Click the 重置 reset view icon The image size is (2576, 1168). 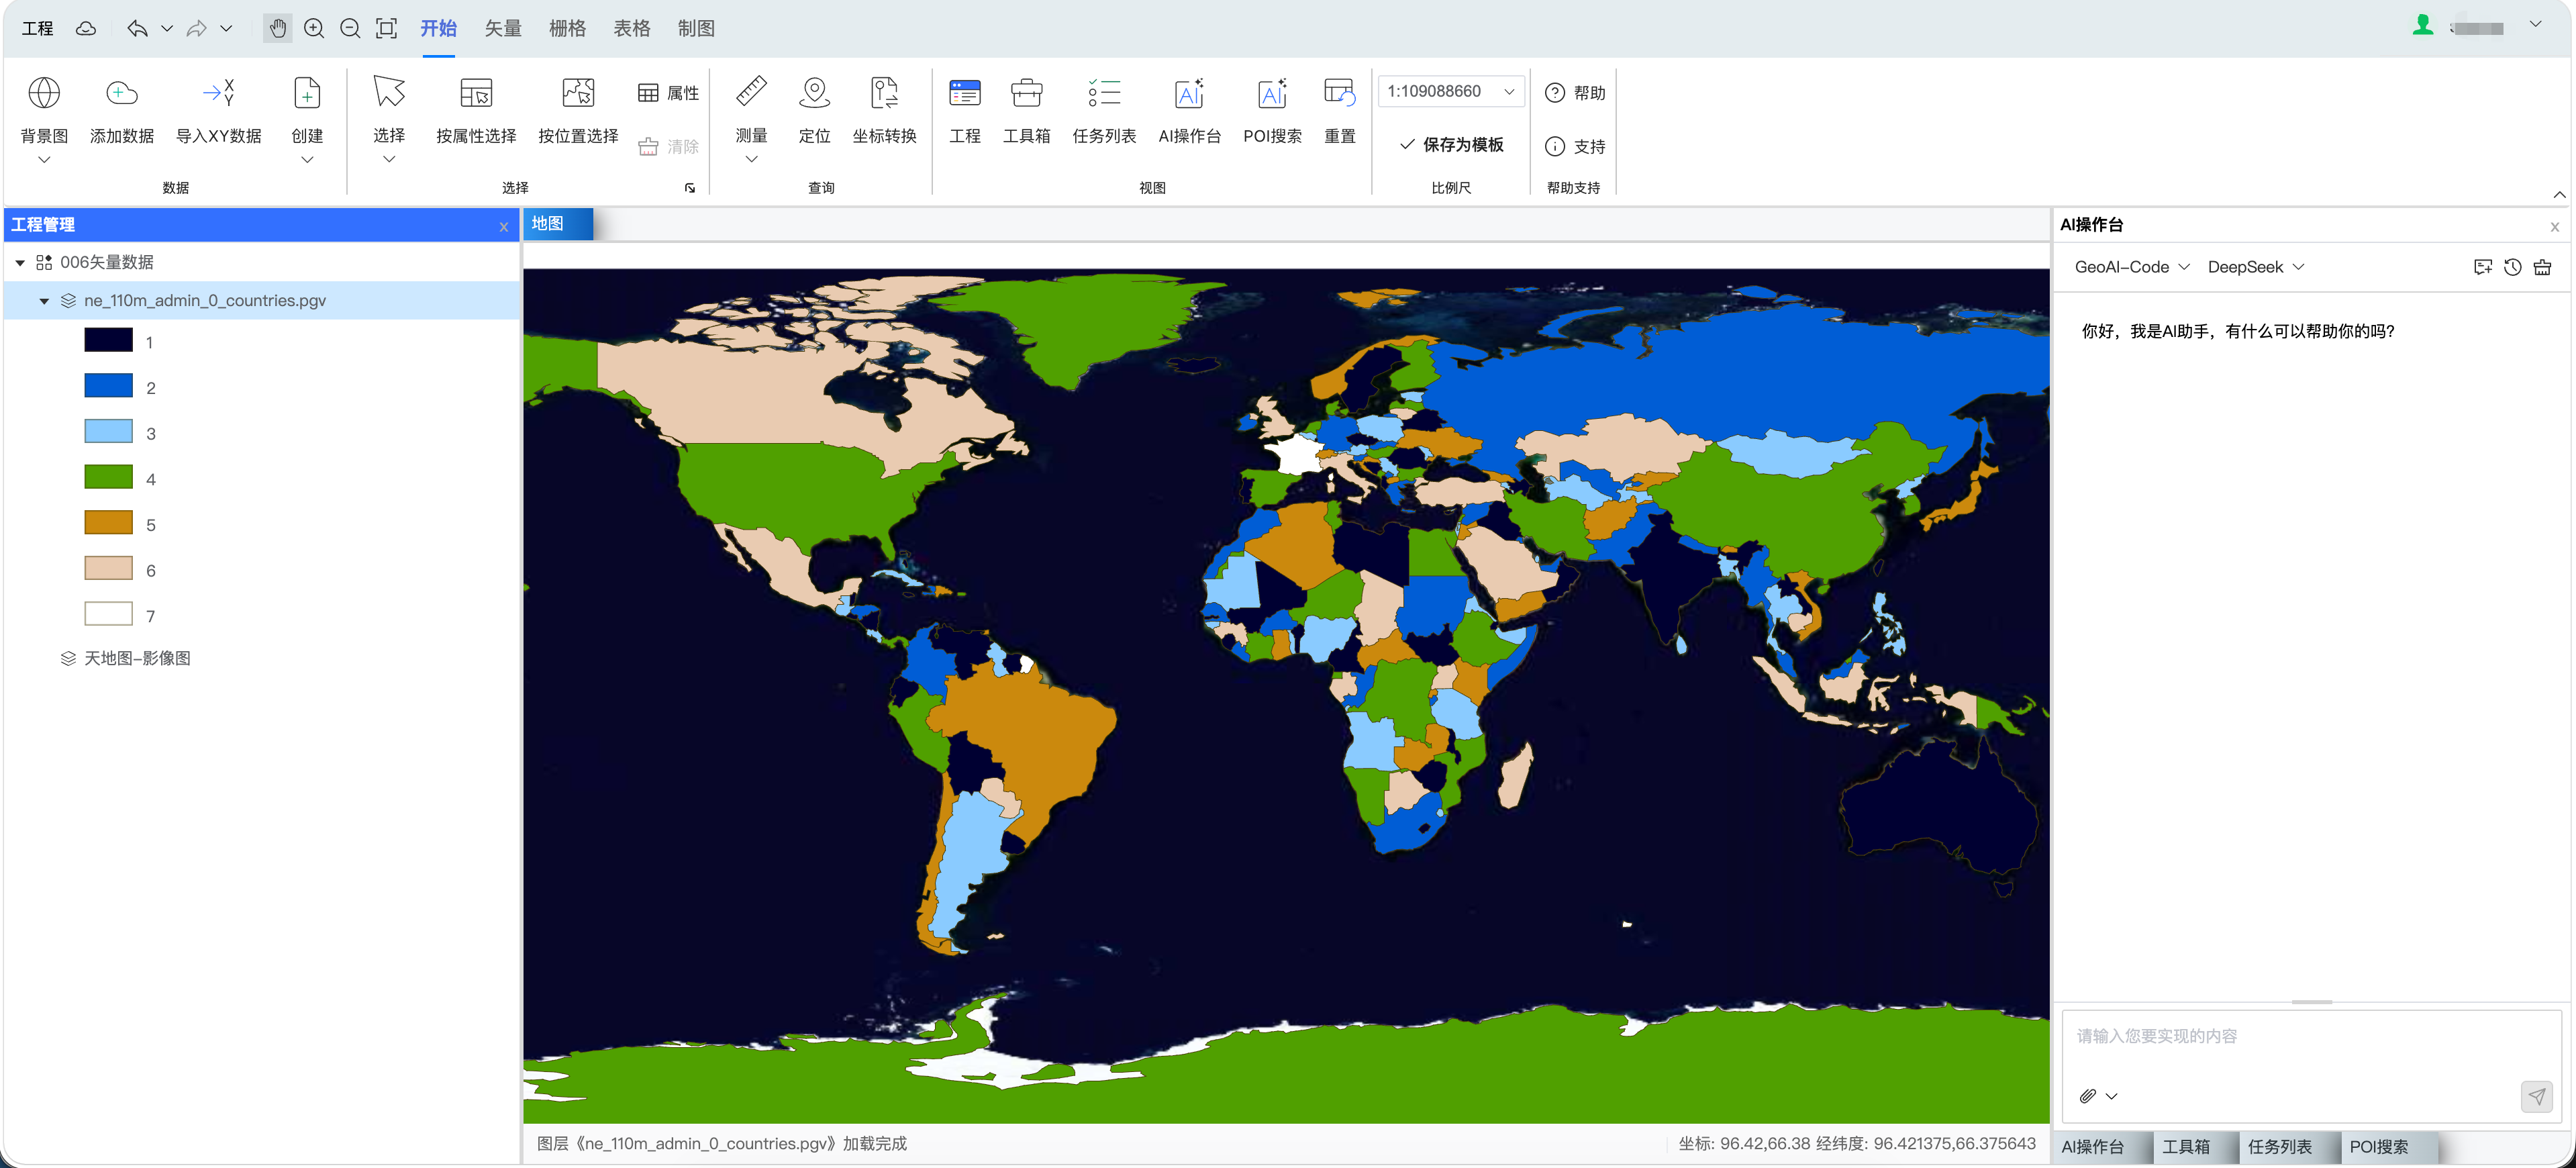[x=1339, y=93]
